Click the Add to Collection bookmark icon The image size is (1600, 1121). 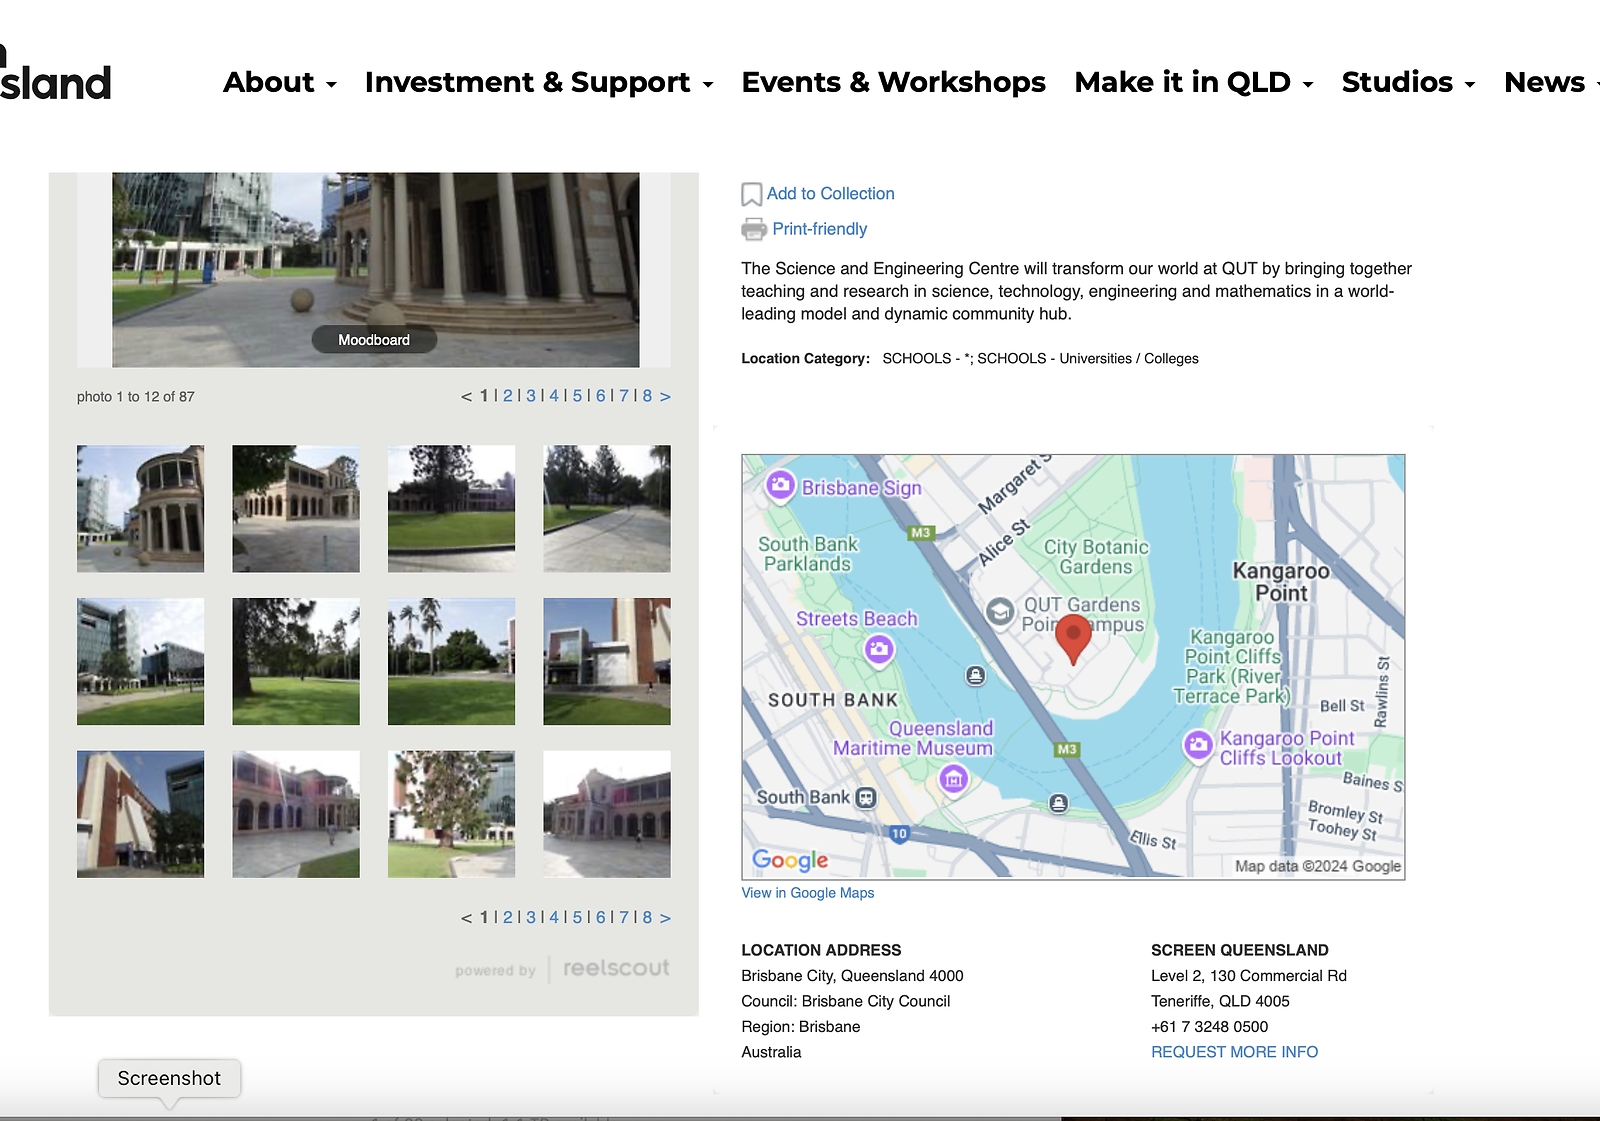751,194
